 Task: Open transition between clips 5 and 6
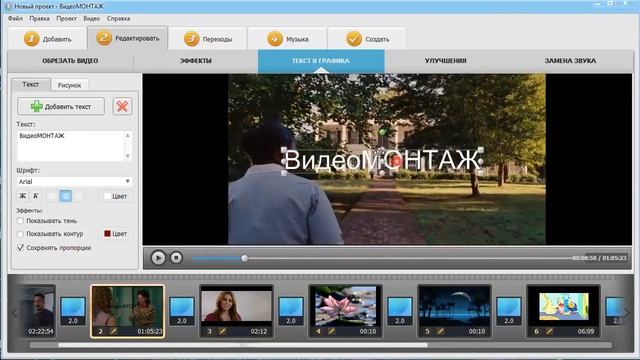(x=509, y=311)
